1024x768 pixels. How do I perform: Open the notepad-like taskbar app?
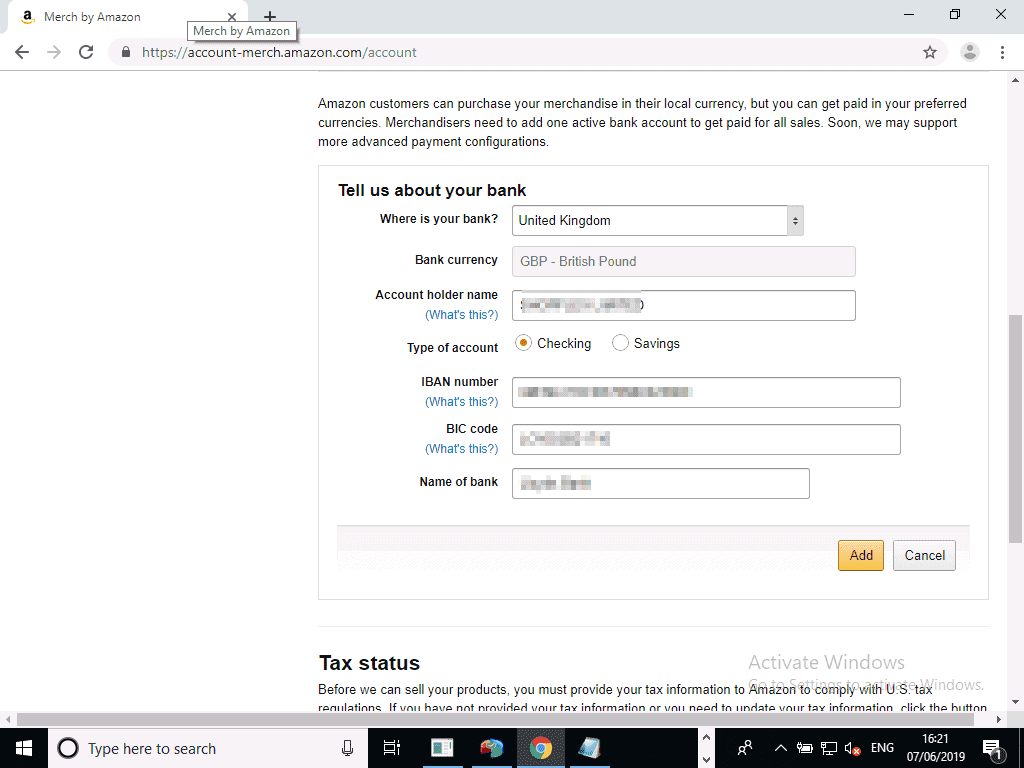coord(590,748)
